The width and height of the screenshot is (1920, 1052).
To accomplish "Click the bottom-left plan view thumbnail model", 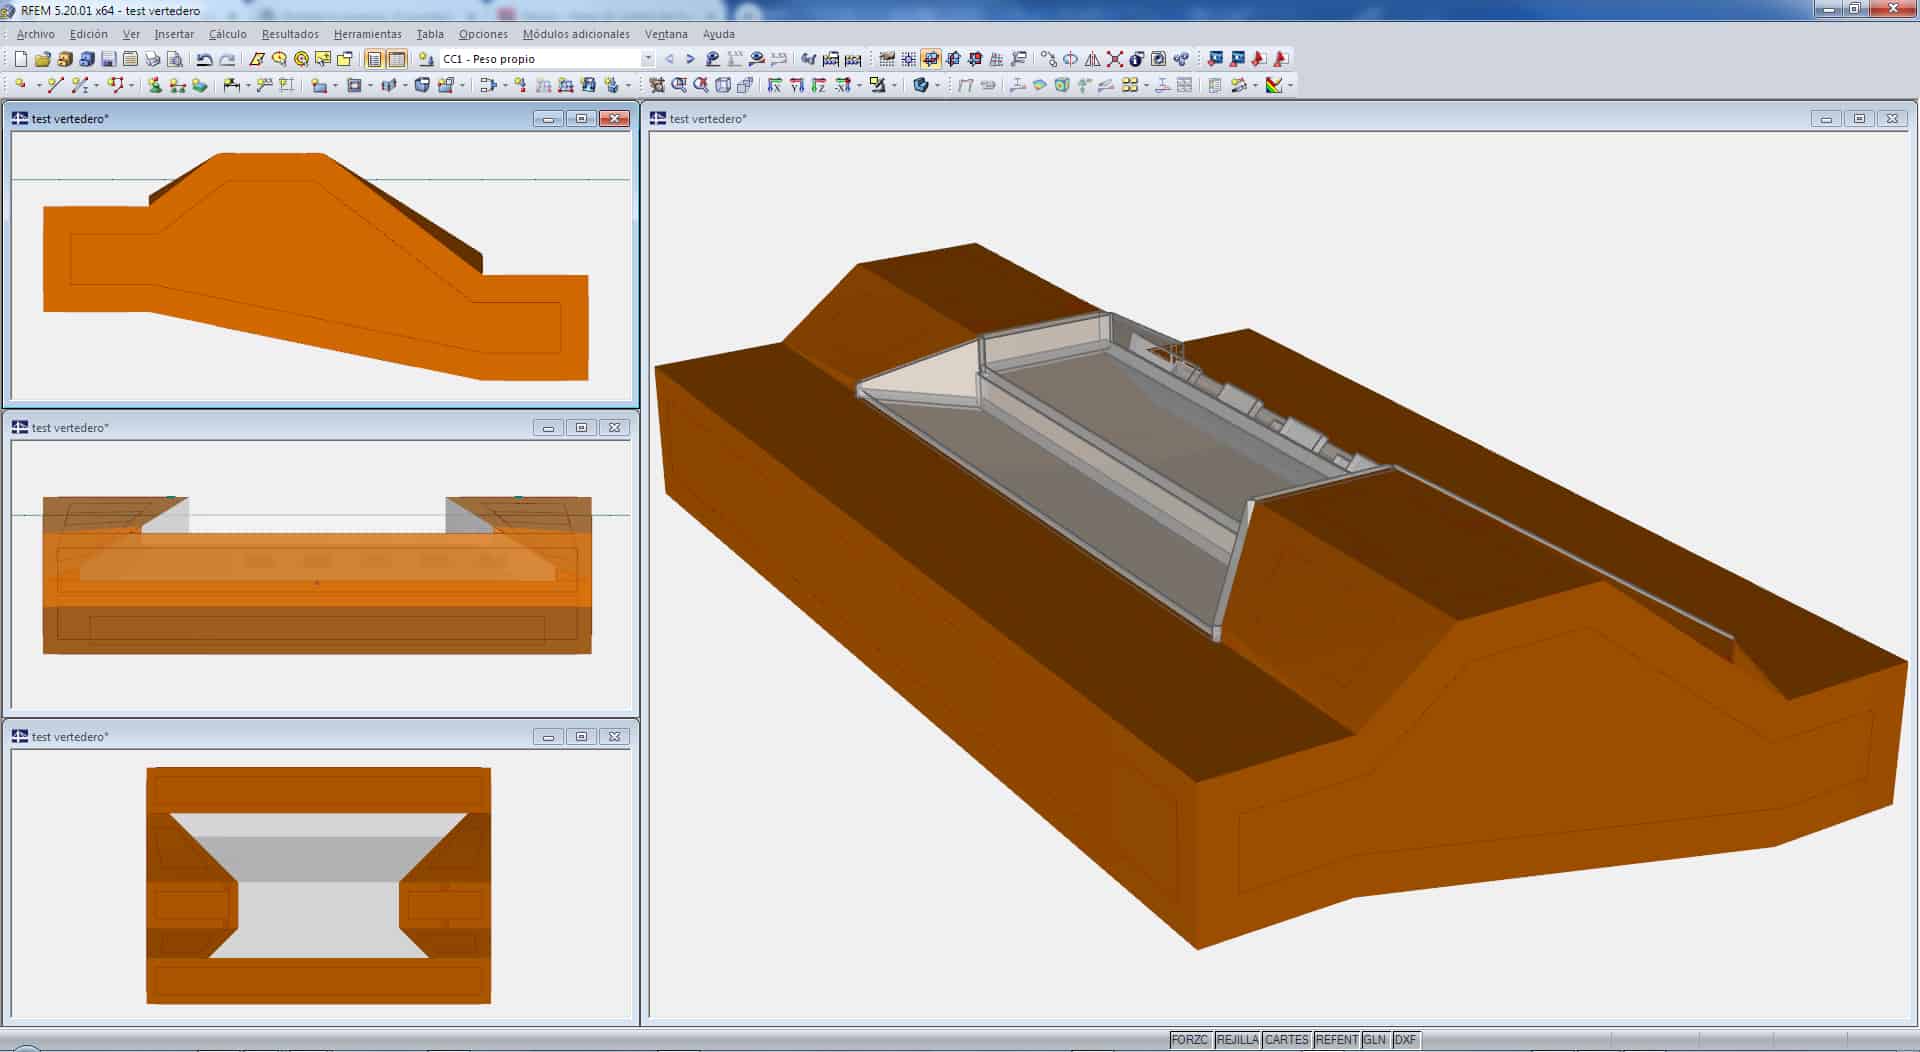I will tap(318, 885).
